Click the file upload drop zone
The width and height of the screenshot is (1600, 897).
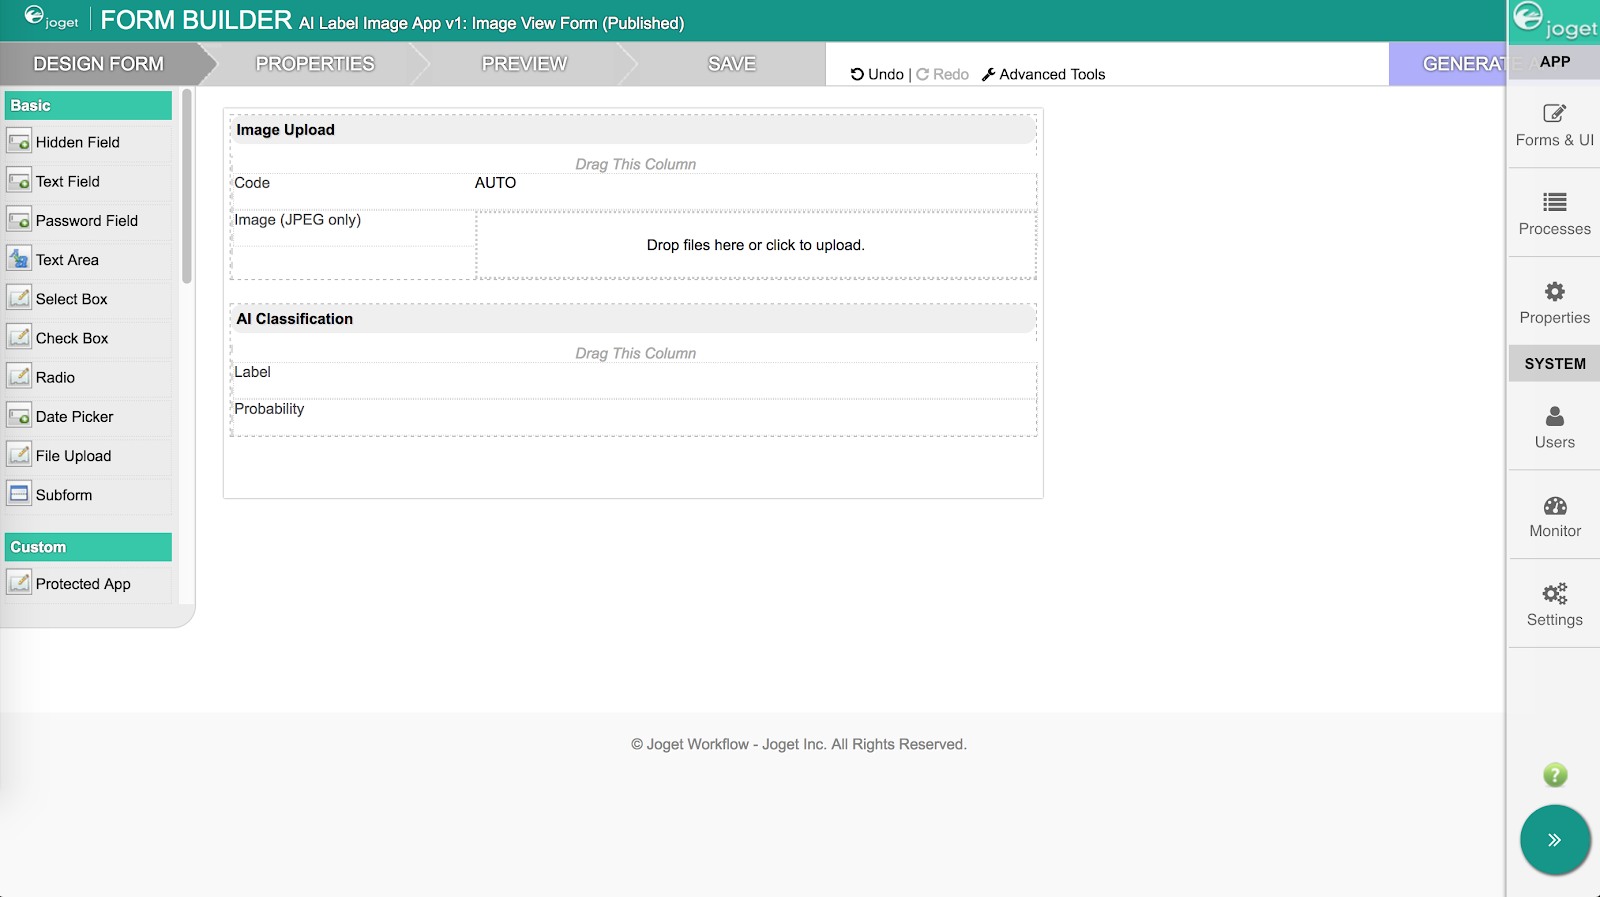[756, 245]
